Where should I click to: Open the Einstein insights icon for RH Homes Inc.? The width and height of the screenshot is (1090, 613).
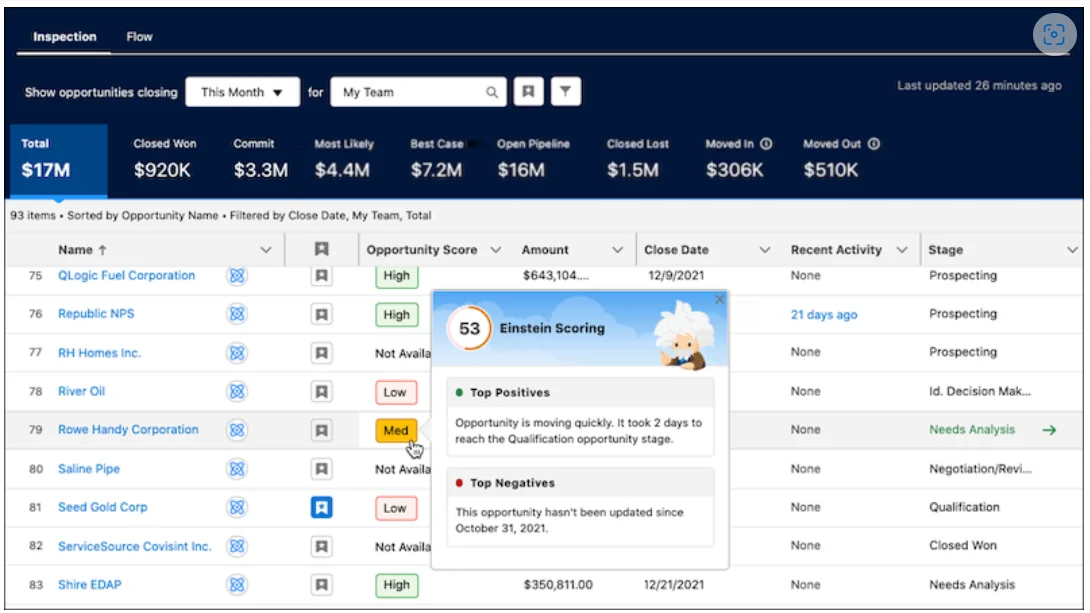pos(237,353)
